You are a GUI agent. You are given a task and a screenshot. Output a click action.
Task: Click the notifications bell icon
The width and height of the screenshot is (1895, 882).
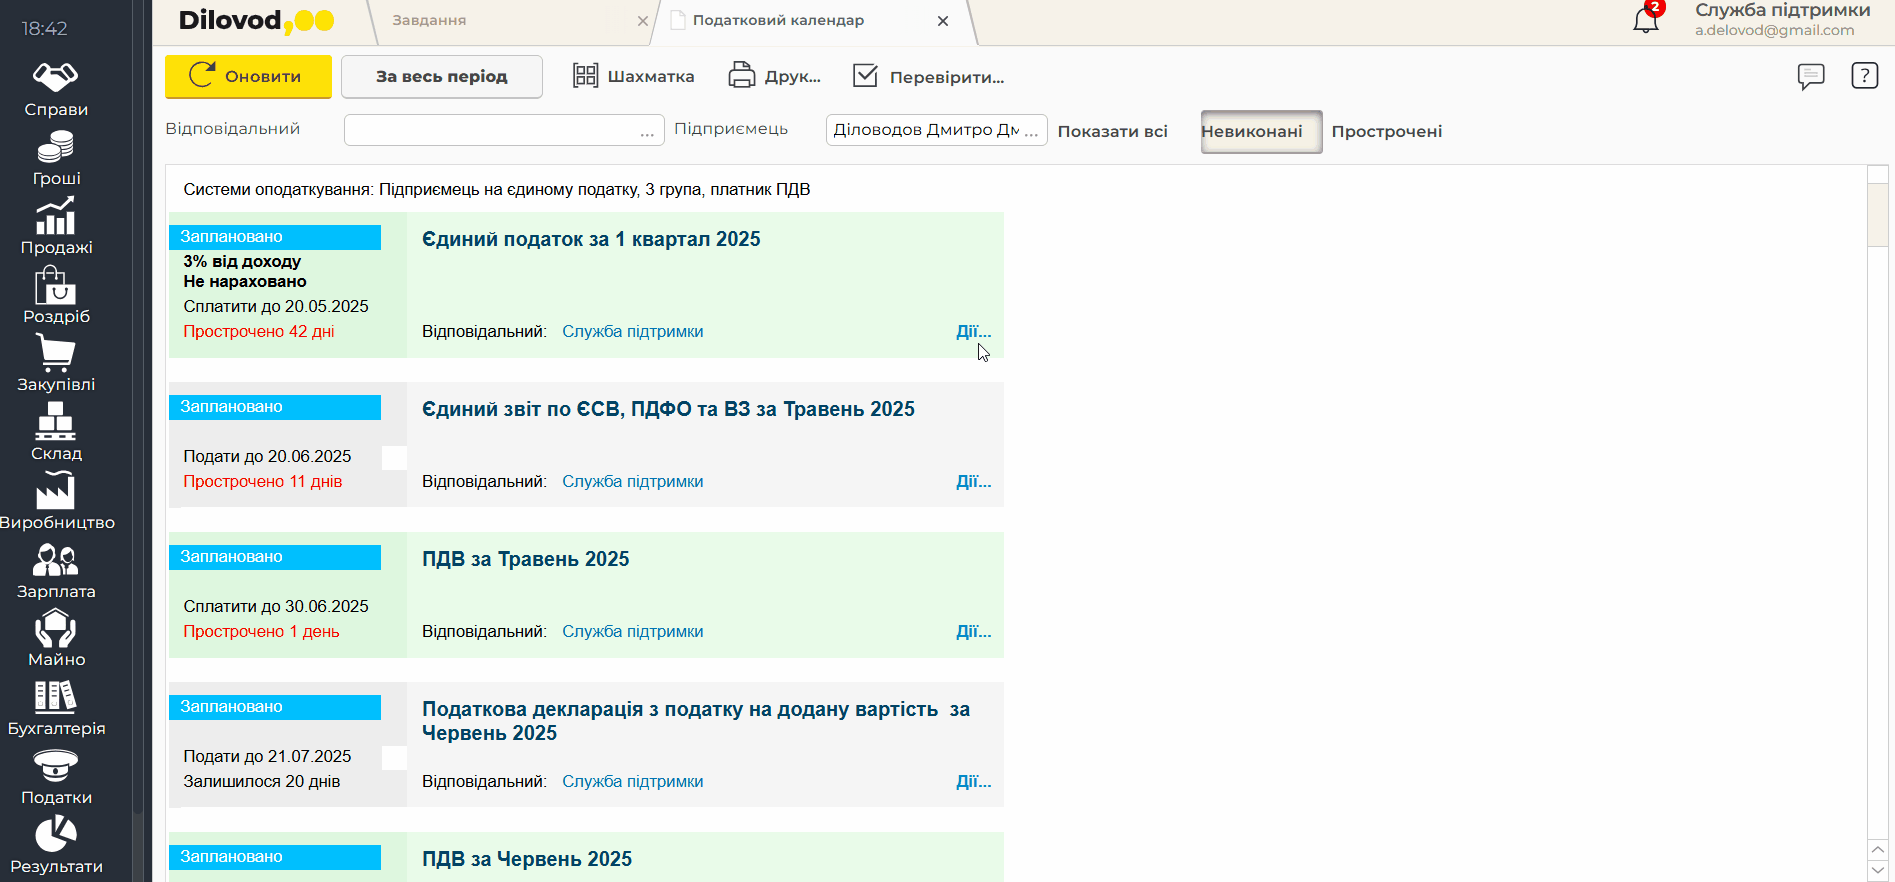point(1645,20)
